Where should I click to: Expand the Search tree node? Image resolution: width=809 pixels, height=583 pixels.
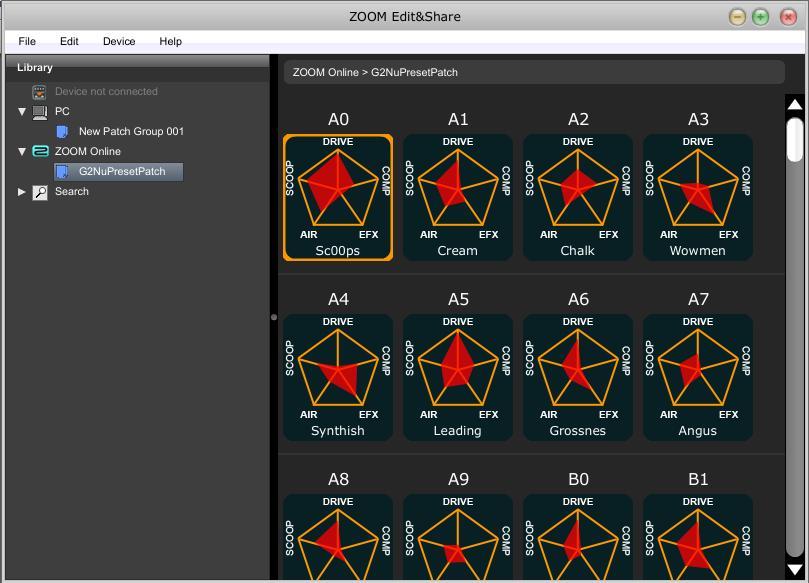[x=22, y=192]
